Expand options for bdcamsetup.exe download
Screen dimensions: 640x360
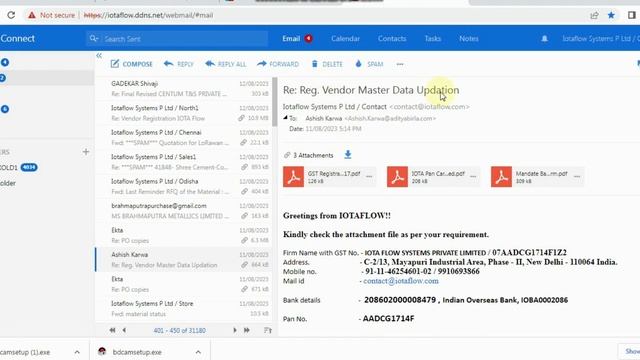coord(198,352)
